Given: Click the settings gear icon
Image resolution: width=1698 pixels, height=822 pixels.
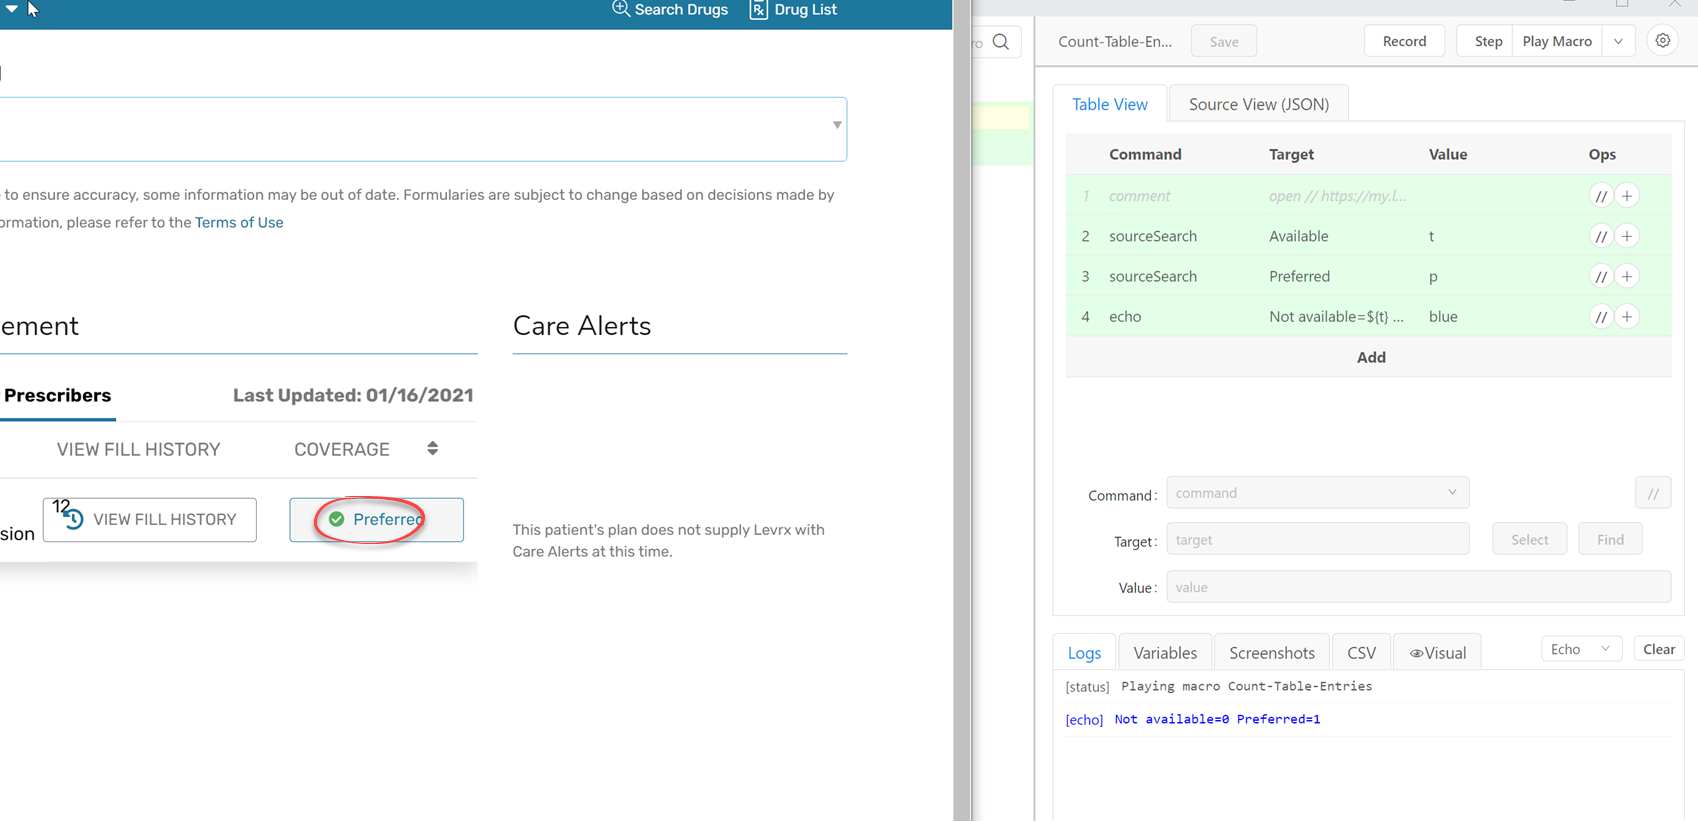Looking at the screenshot, I should 1662,41.
